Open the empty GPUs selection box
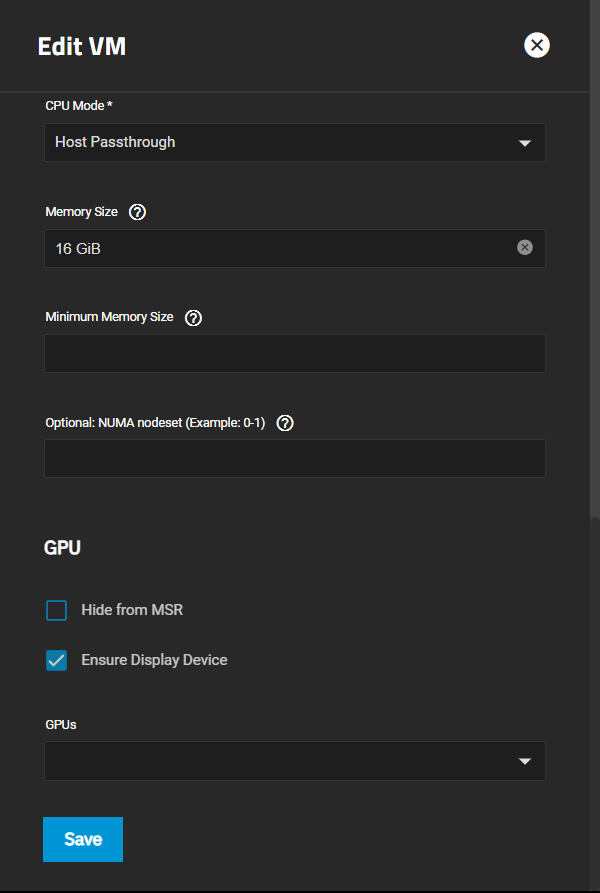The image size is (600, 893). [x=295, y=761]
